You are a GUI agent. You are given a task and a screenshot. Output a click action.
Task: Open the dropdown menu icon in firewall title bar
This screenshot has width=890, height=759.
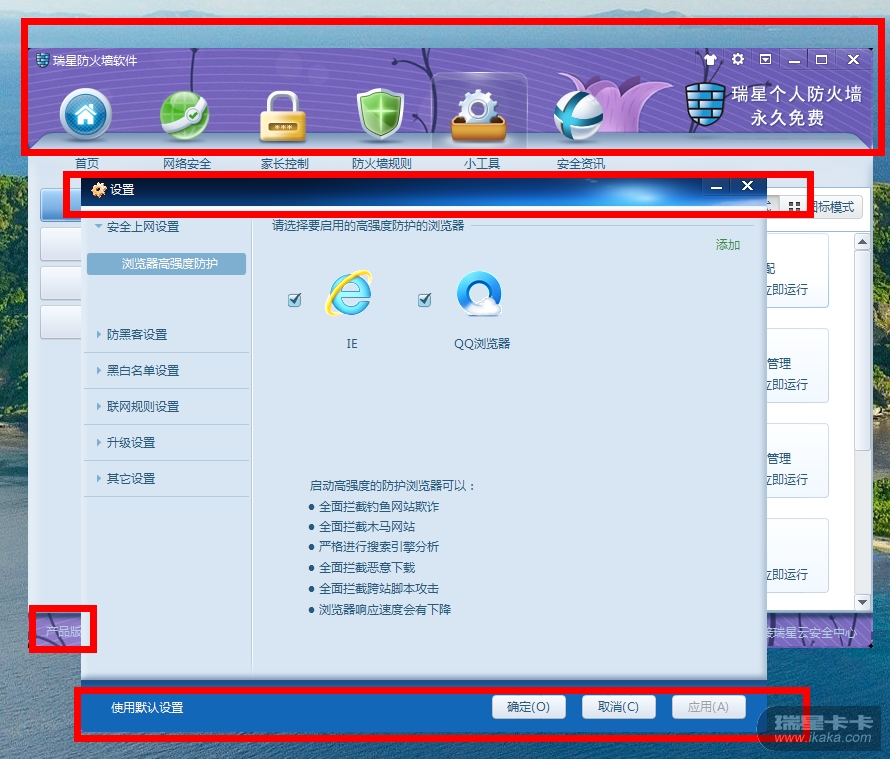coord(765,59)
